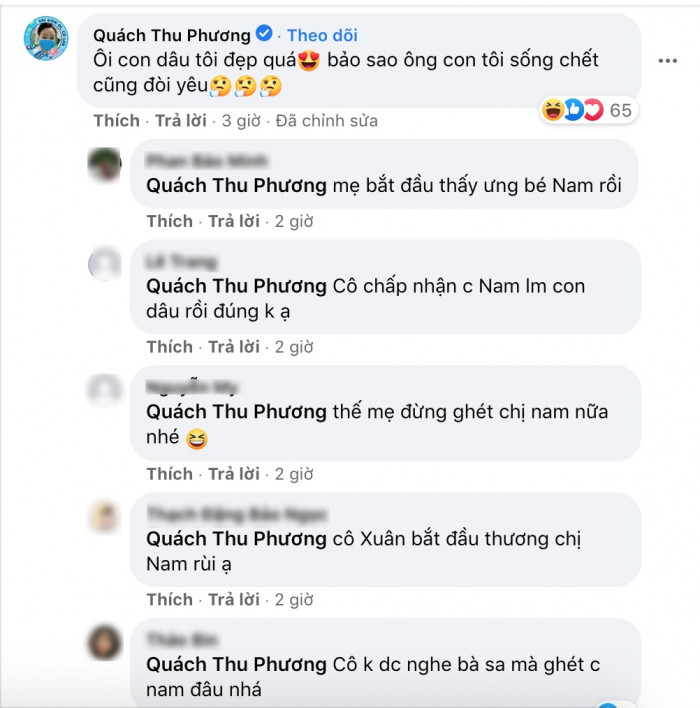Open the Quách Thu Phương tag in last reply
The image size is (700, 708).
pos(236,665)
